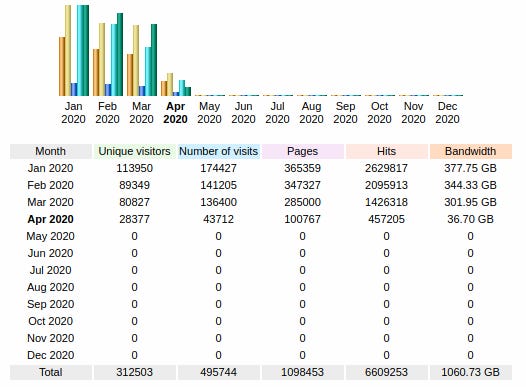526x387 pixels.
Task: Click total hits 6609253
Action: 386,372
